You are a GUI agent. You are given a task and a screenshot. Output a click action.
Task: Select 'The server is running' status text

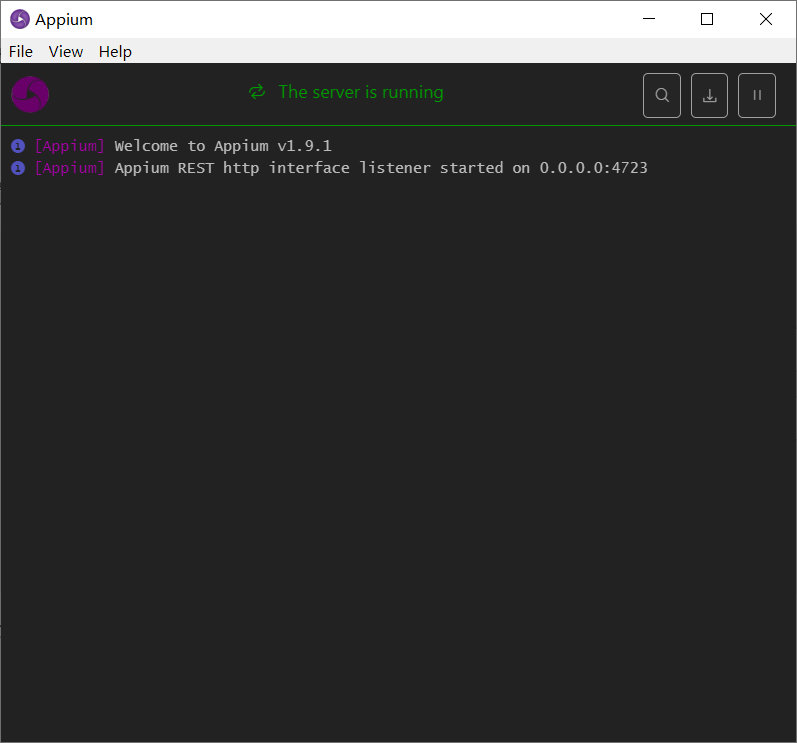(x=361, y=92)
